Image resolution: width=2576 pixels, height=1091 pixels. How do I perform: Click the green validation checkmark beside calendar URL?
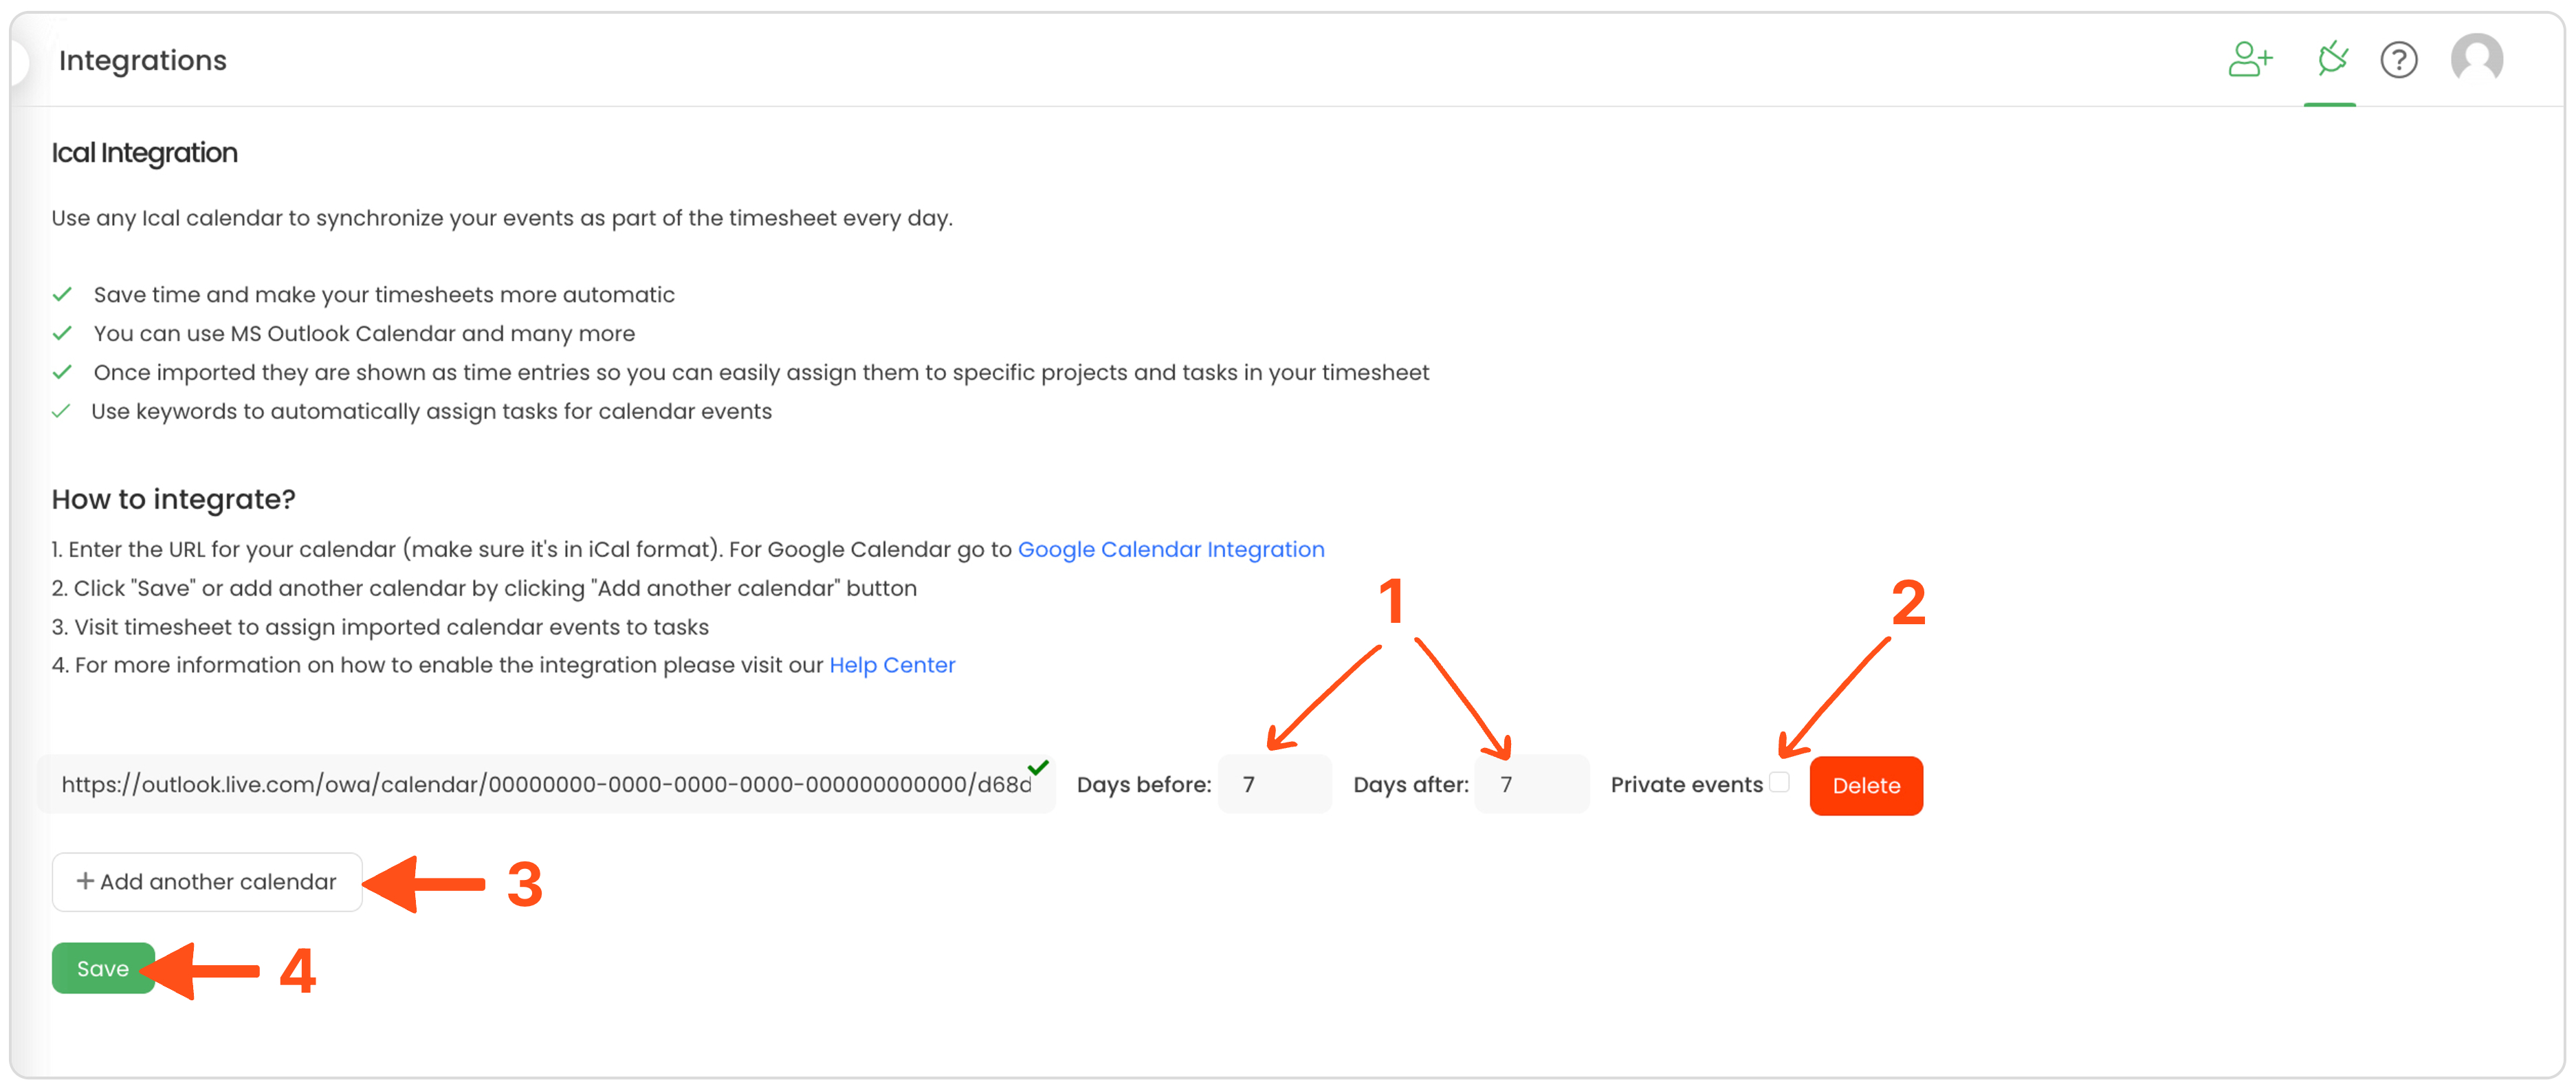click(x=1038, y=767)
